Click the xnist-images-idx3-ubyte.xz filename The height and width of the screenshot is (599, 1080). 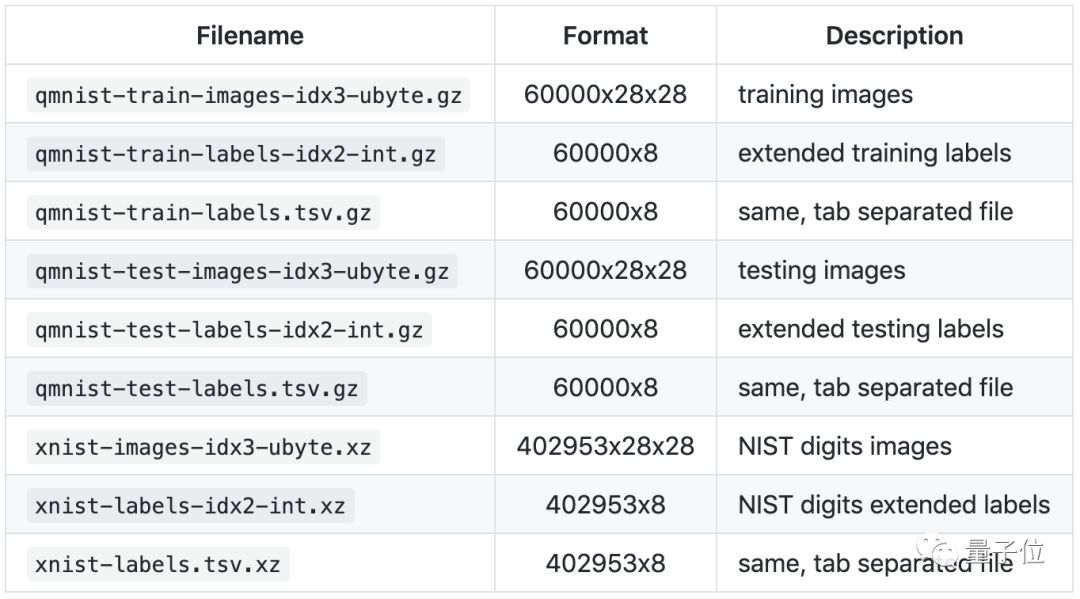[x=203, y=447]
